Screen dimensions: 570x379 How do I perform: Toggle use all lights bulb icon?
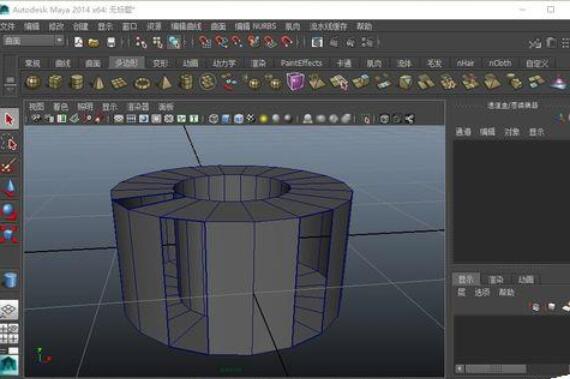(x=264, y=118)
